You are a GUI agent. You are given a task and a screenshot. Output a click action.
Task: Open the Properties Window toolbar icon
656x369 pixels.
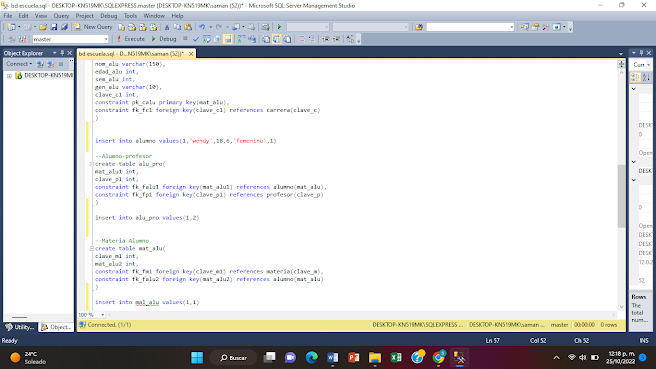click(x=535, y=27)
